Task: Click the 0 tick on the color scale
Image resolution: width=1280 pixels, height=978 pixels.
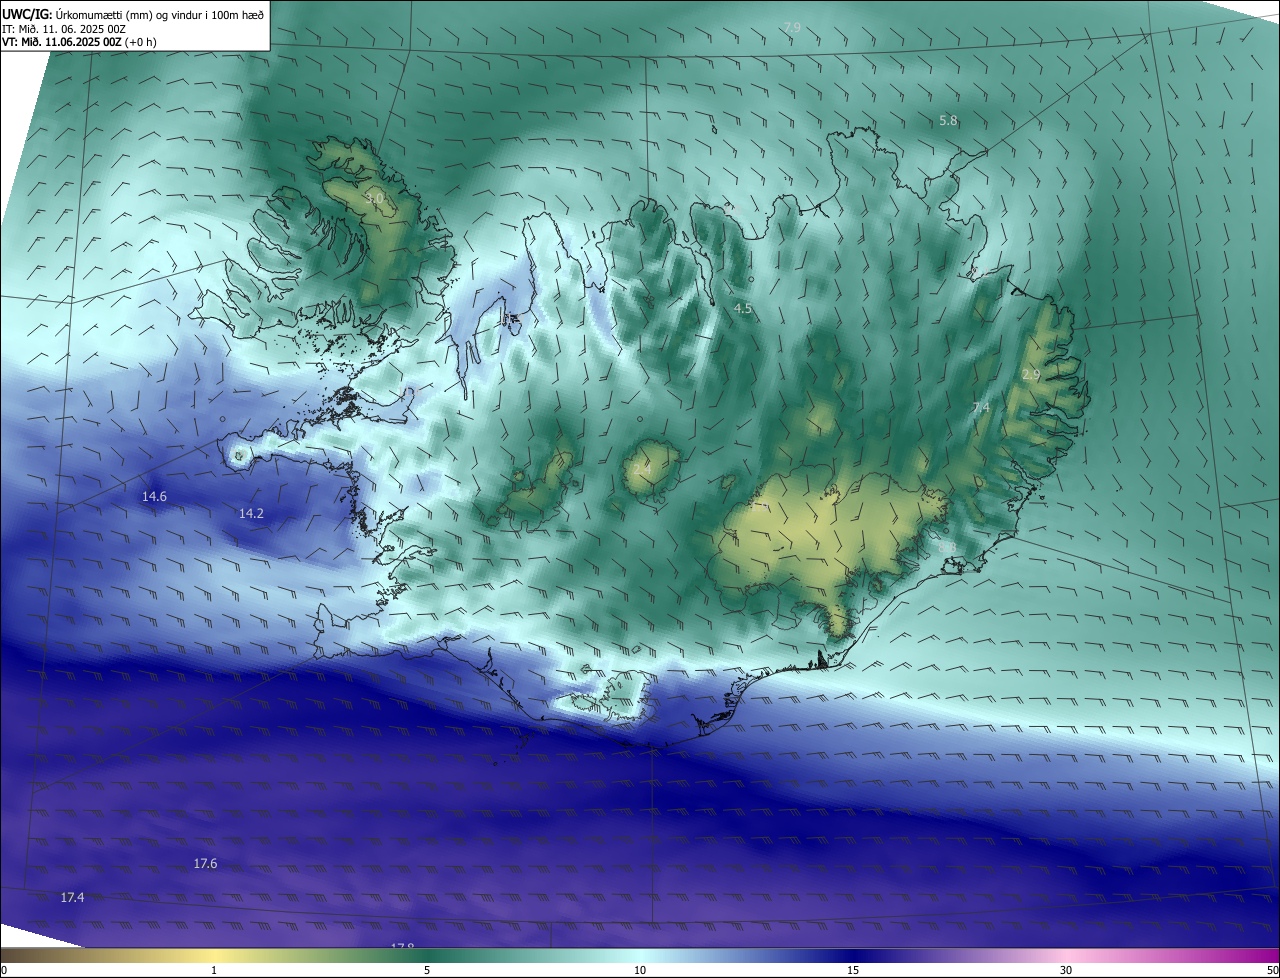Action: point(4,970)
